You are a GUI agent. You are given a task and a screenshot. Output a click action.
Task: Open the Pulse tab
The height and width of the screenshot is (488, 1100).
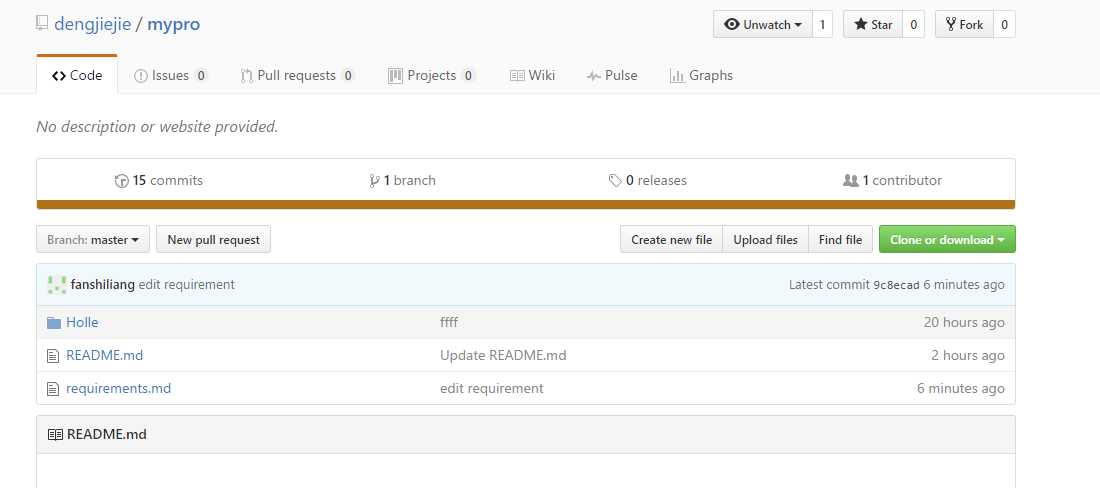612,75
